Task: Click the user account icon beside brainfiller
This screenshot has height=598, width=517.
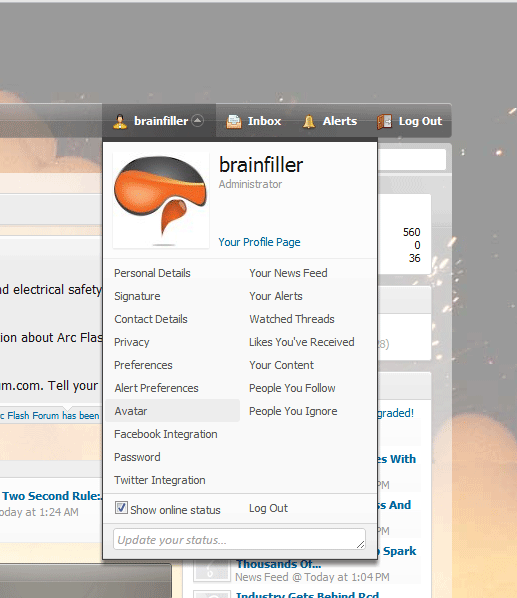Action: [x=120, y=121]
